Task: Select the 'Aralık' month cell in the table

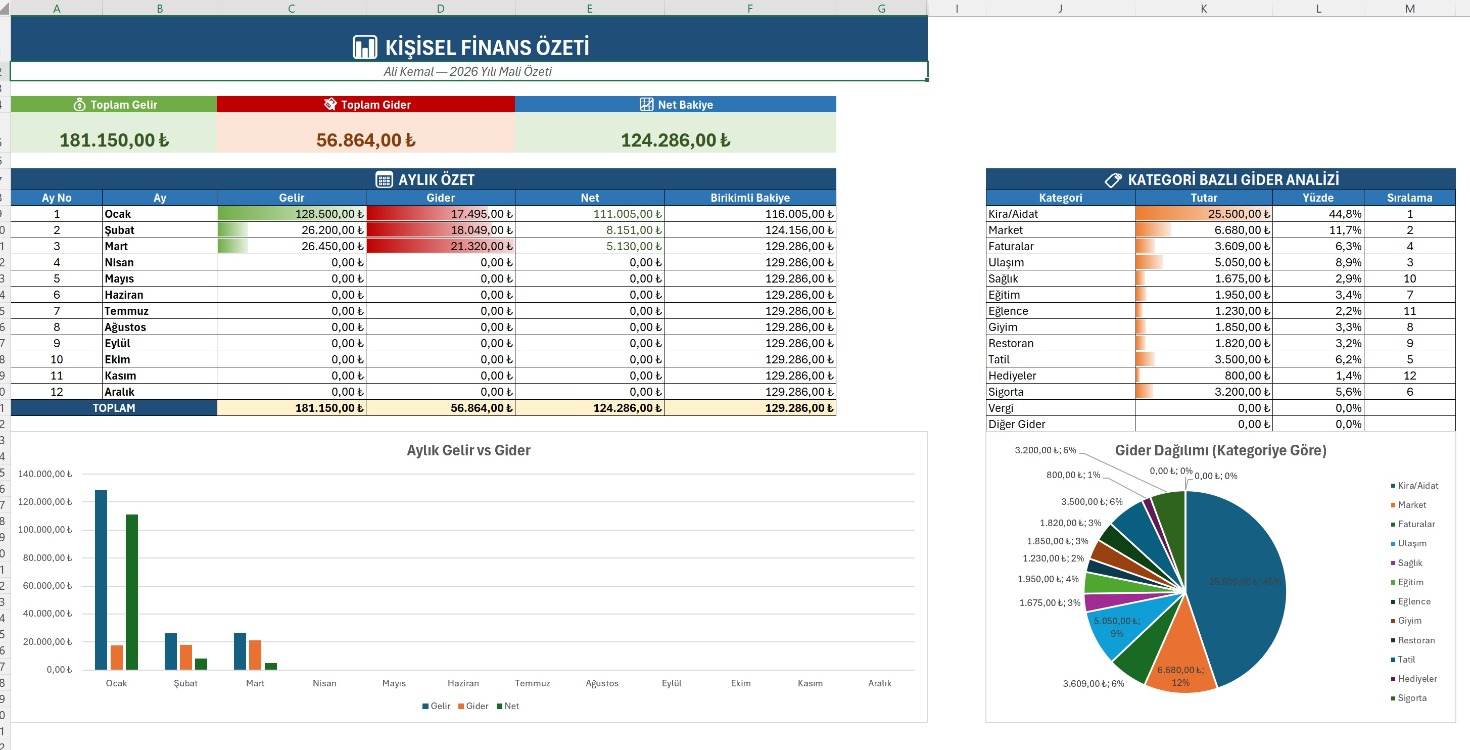Action: pos(160,392)
